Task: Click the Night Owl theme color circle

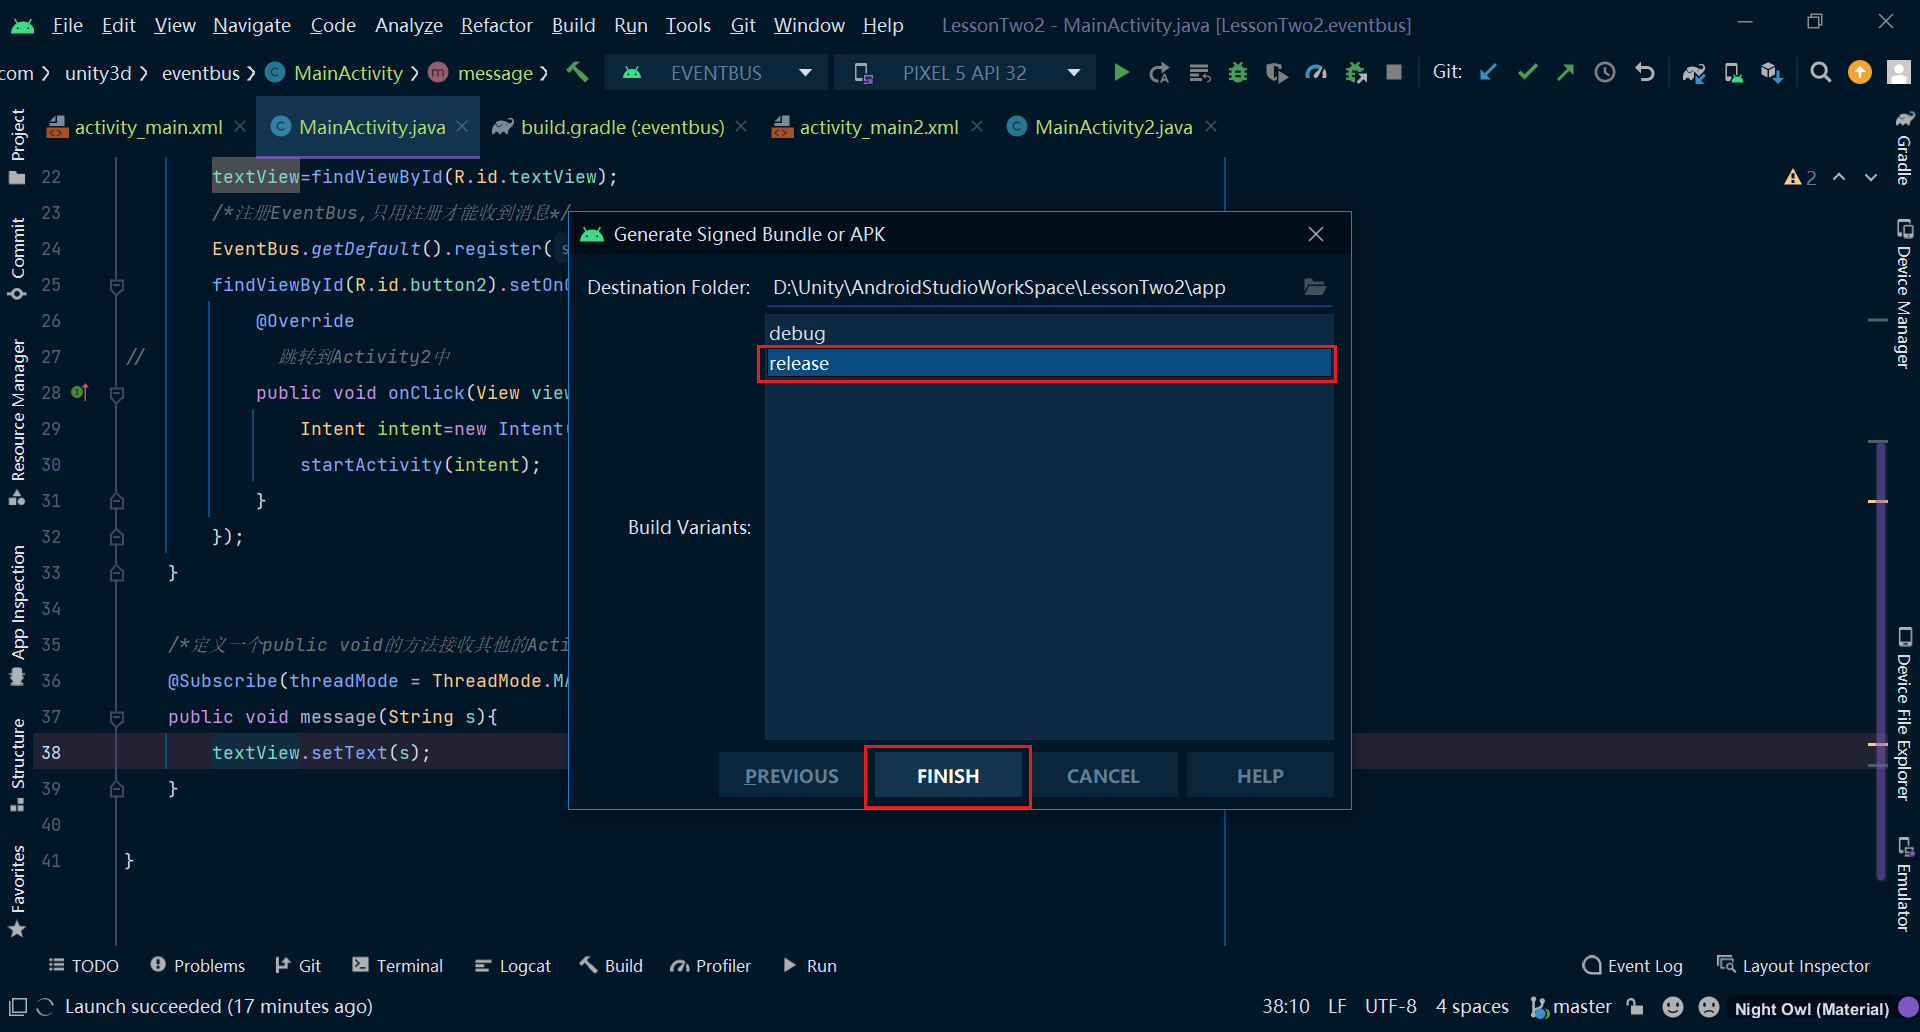Action: pos(1908,1007)
